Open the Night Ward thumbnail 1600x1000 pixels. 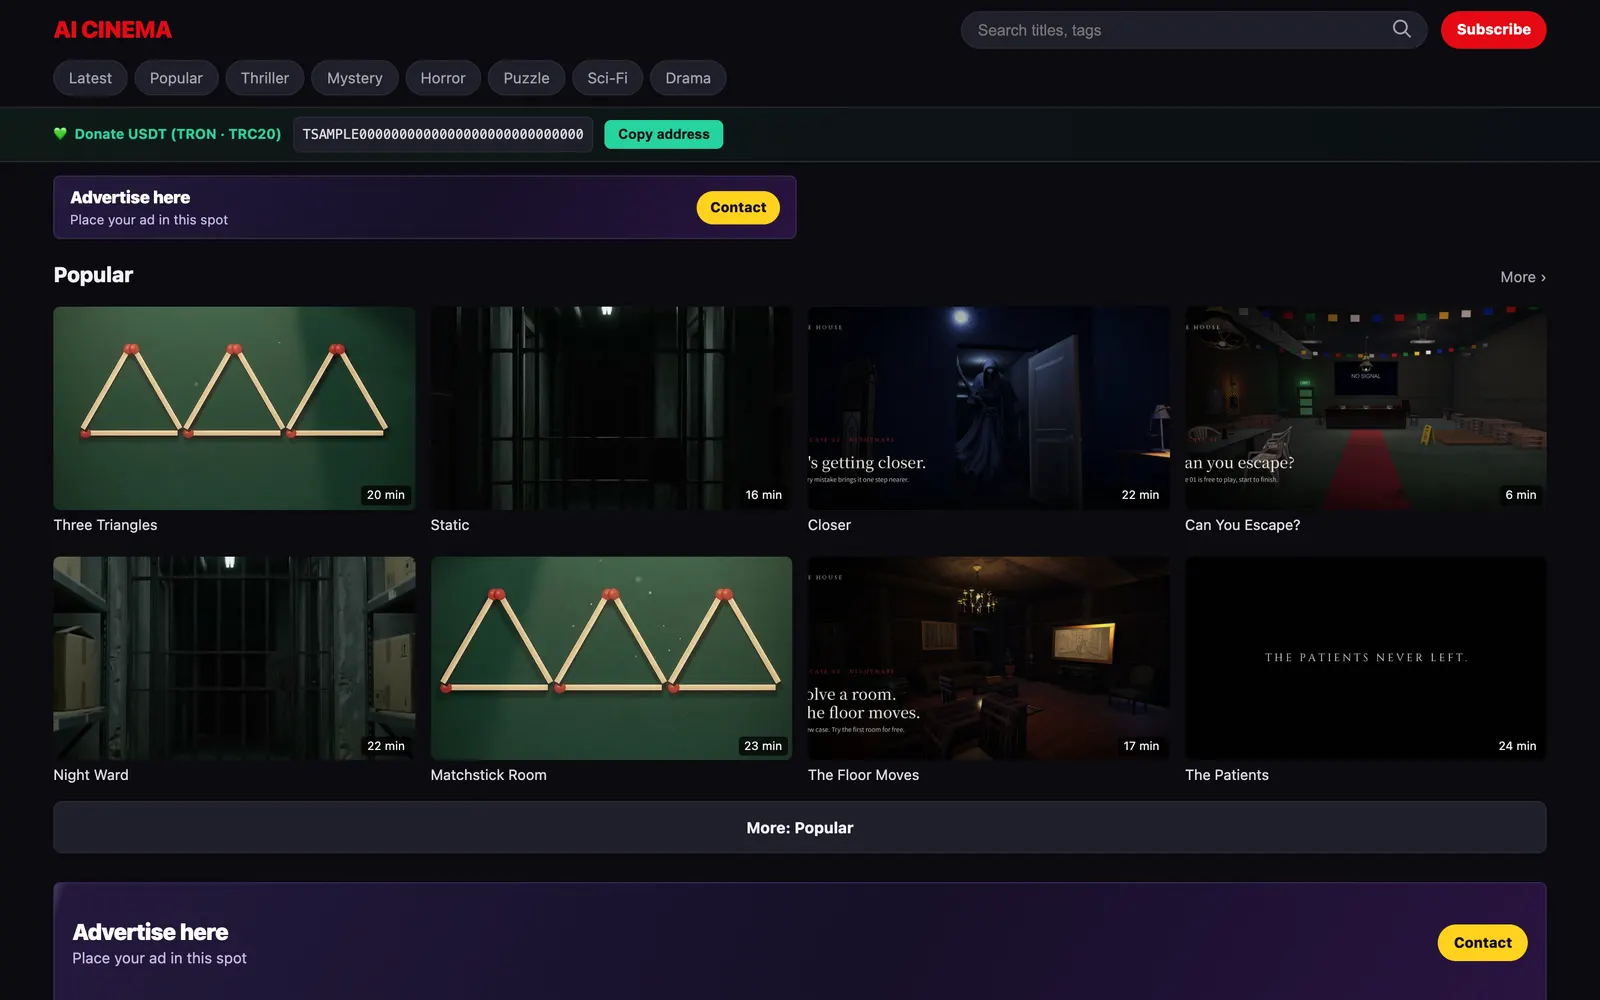[234, 658]
